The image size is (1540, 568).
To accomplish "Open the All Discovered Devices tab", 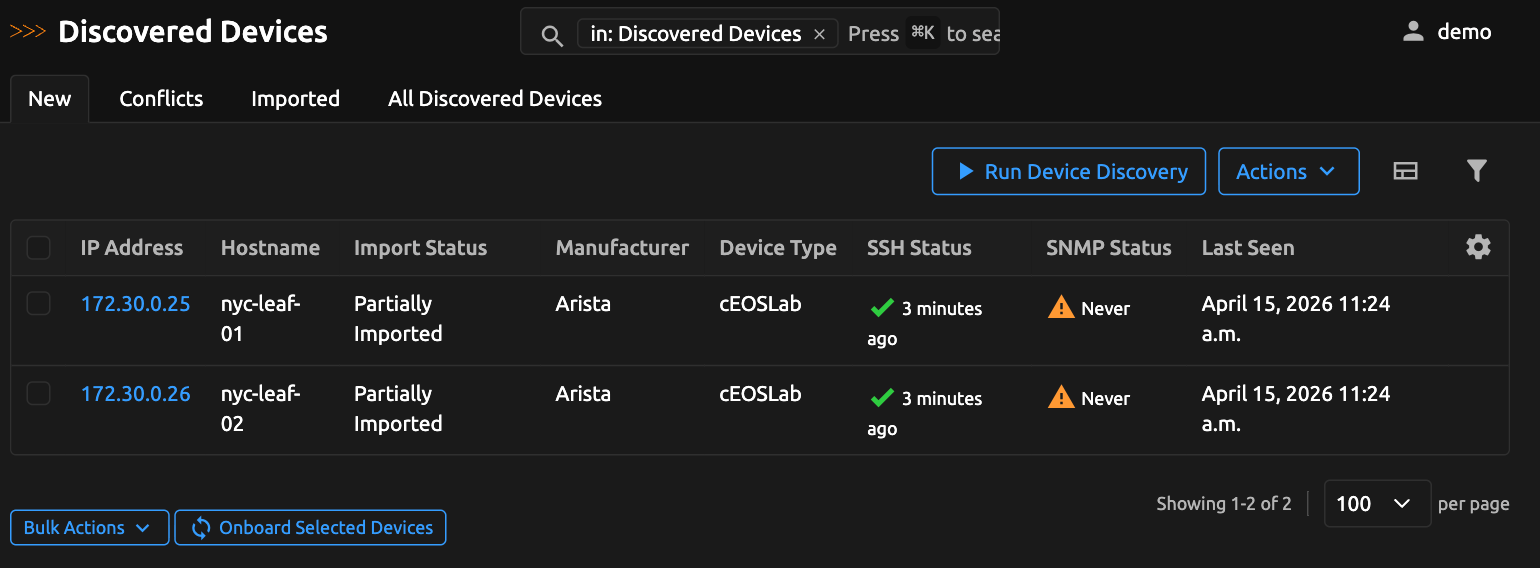I will click(494, 99).
